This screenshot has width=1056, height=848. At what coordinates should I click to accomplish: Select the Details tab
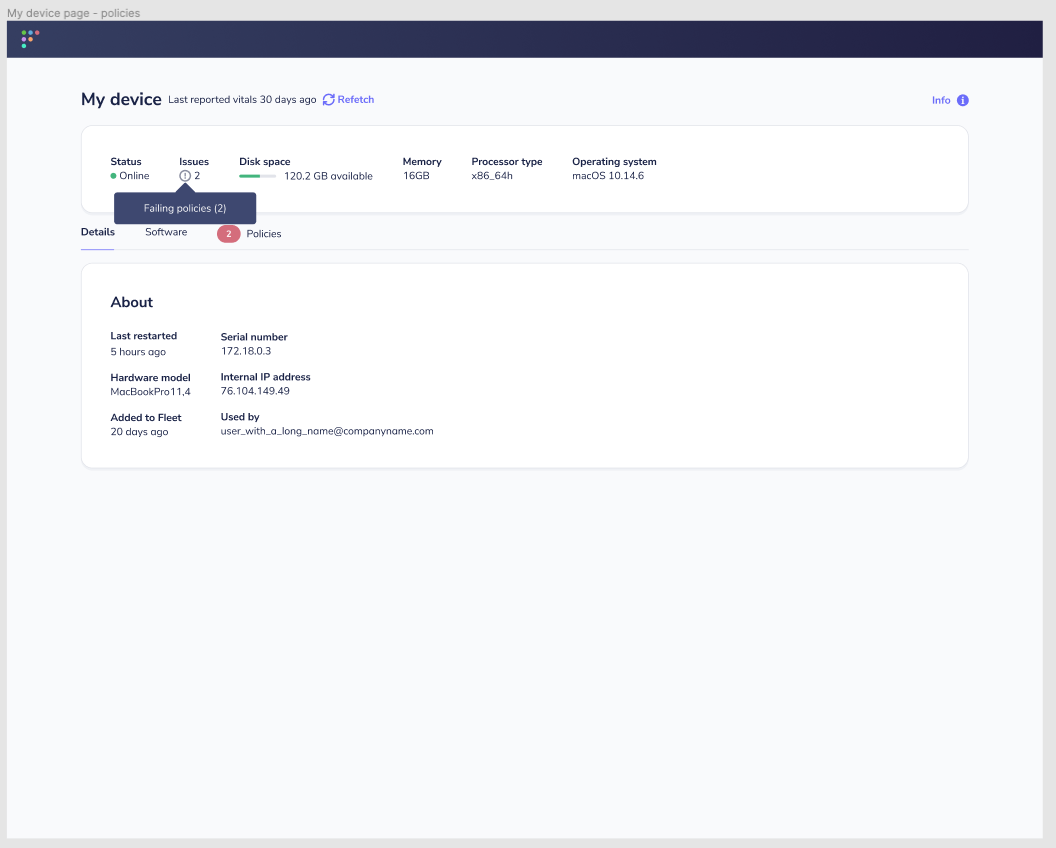(97, 231)
